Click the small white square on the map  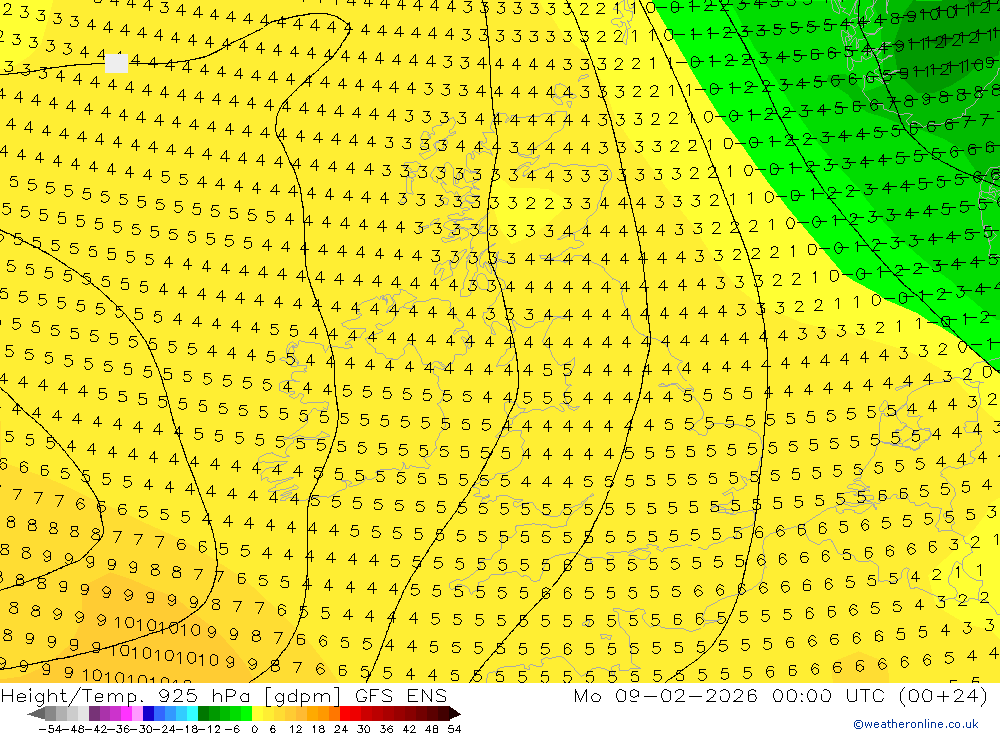pos(116,63)
